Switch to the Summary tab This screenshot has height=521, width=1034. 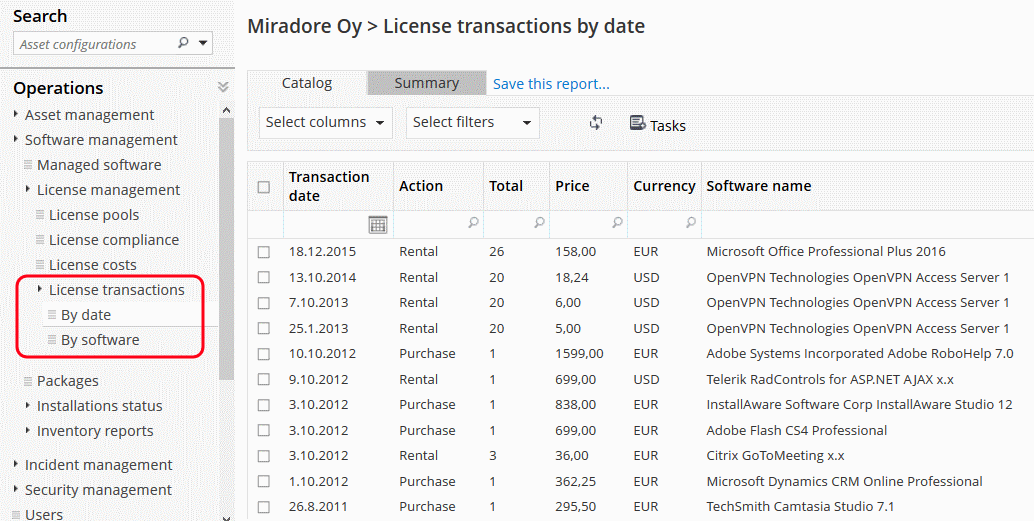pyautogui.click(x=427, y=83)
